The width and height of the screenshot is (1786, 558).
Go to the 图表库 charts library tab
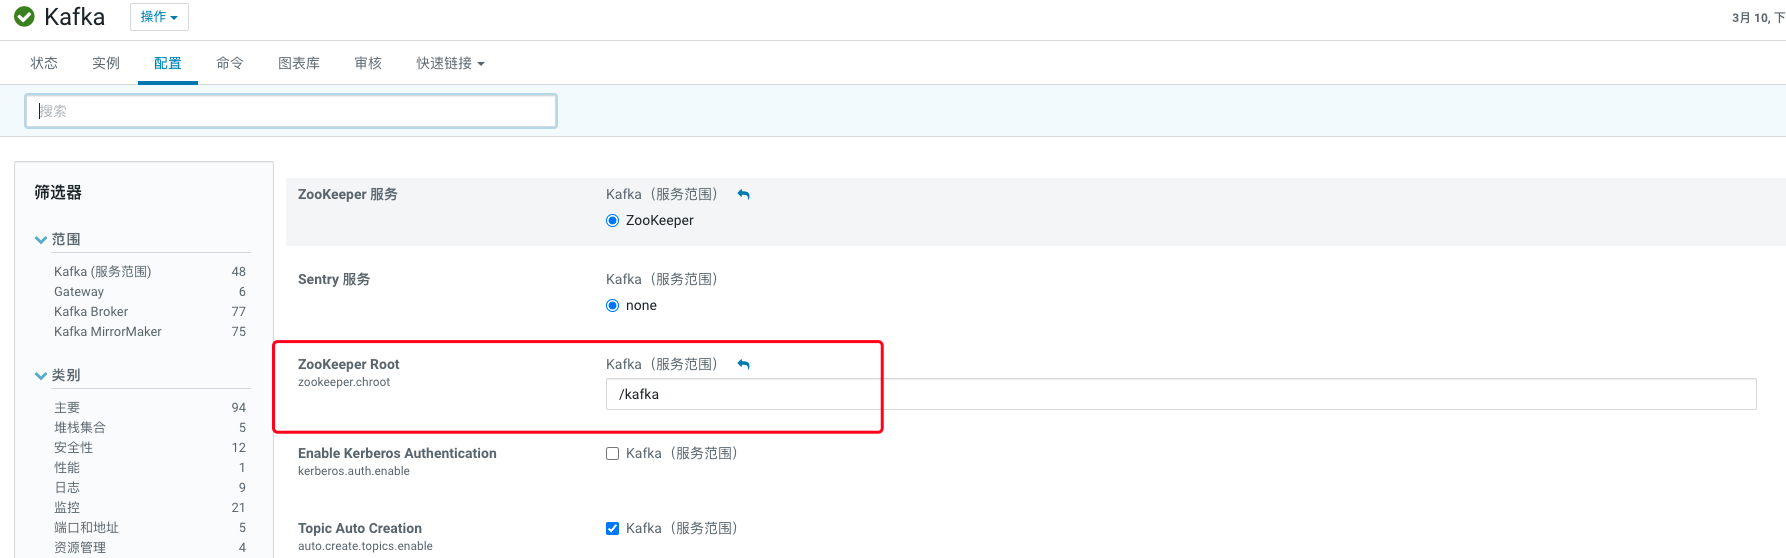299,63
